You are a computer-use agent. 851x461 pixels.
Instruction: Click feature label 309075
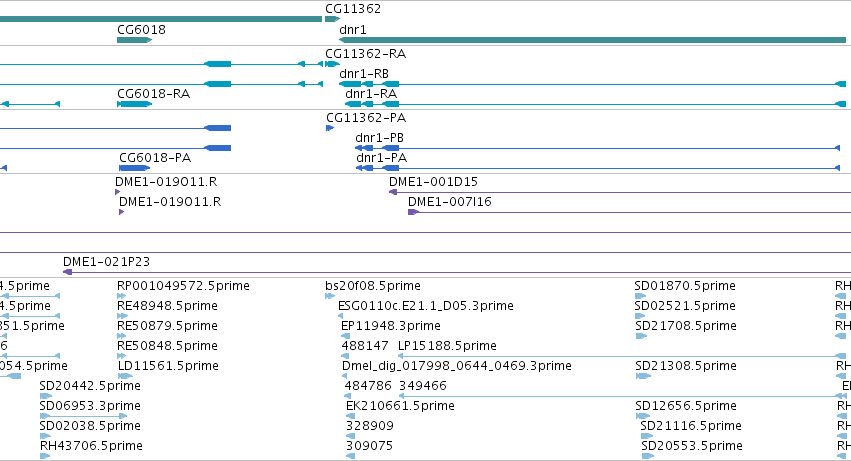coord(370,446)
